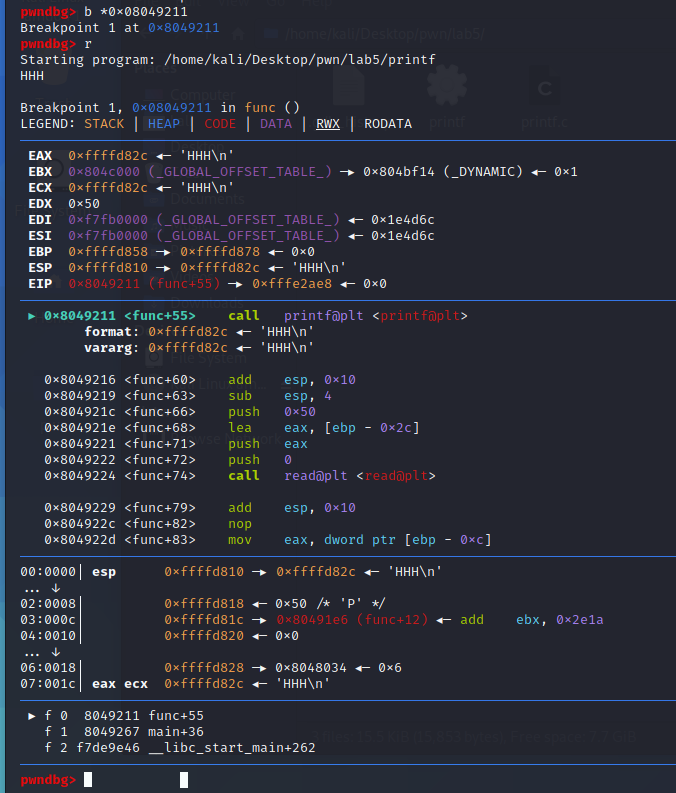Click EBX value 0x804c000
Image resolution: width=676 pixels, height=793 pixels.
click(x=104, y=171)
